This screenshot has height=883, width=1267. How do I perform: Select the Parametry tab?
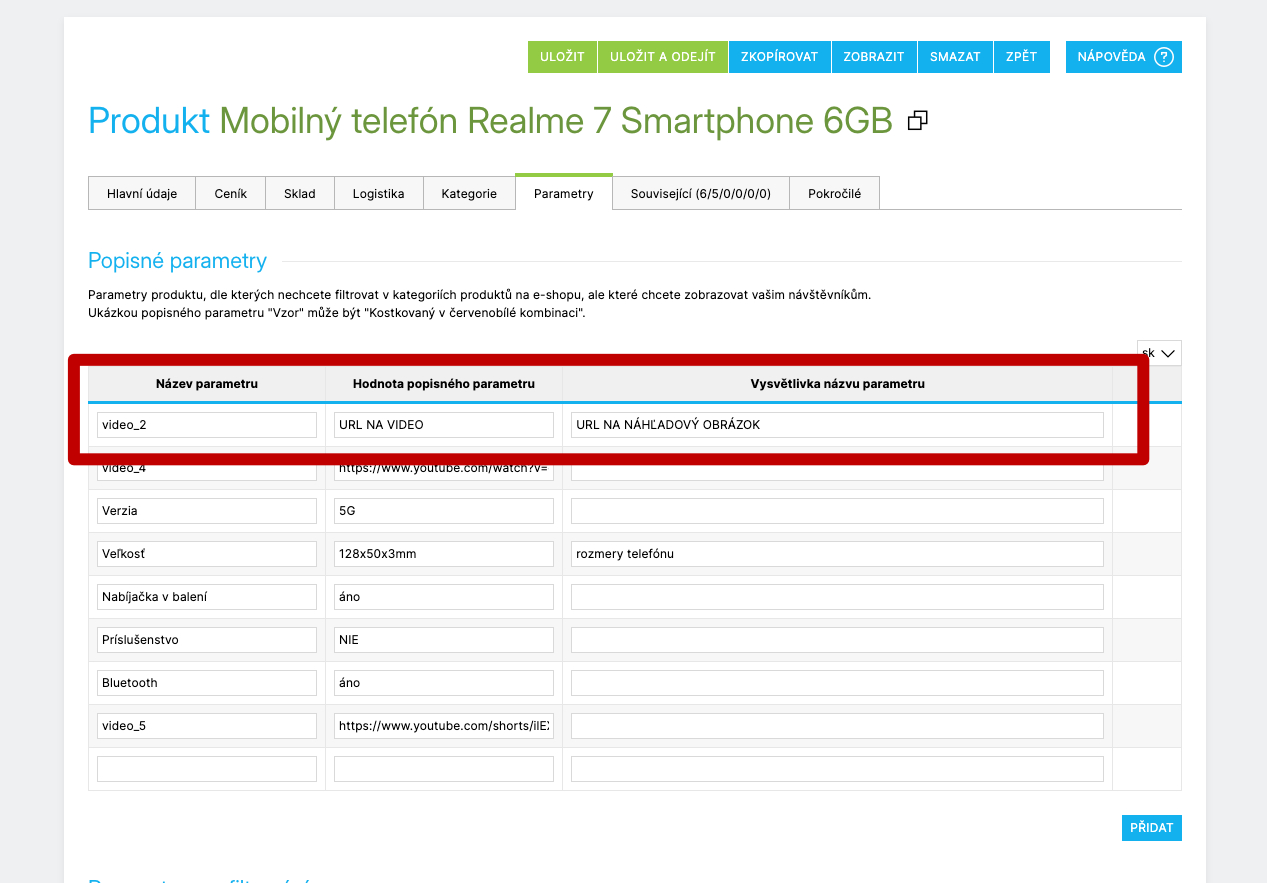tap(564, 192)
